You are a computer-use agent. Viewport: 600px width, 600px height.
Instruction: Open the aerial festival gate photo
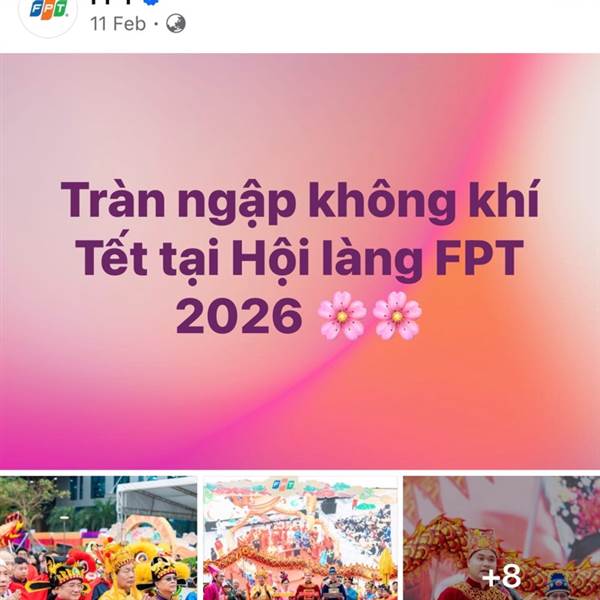[x=300, y=538]
